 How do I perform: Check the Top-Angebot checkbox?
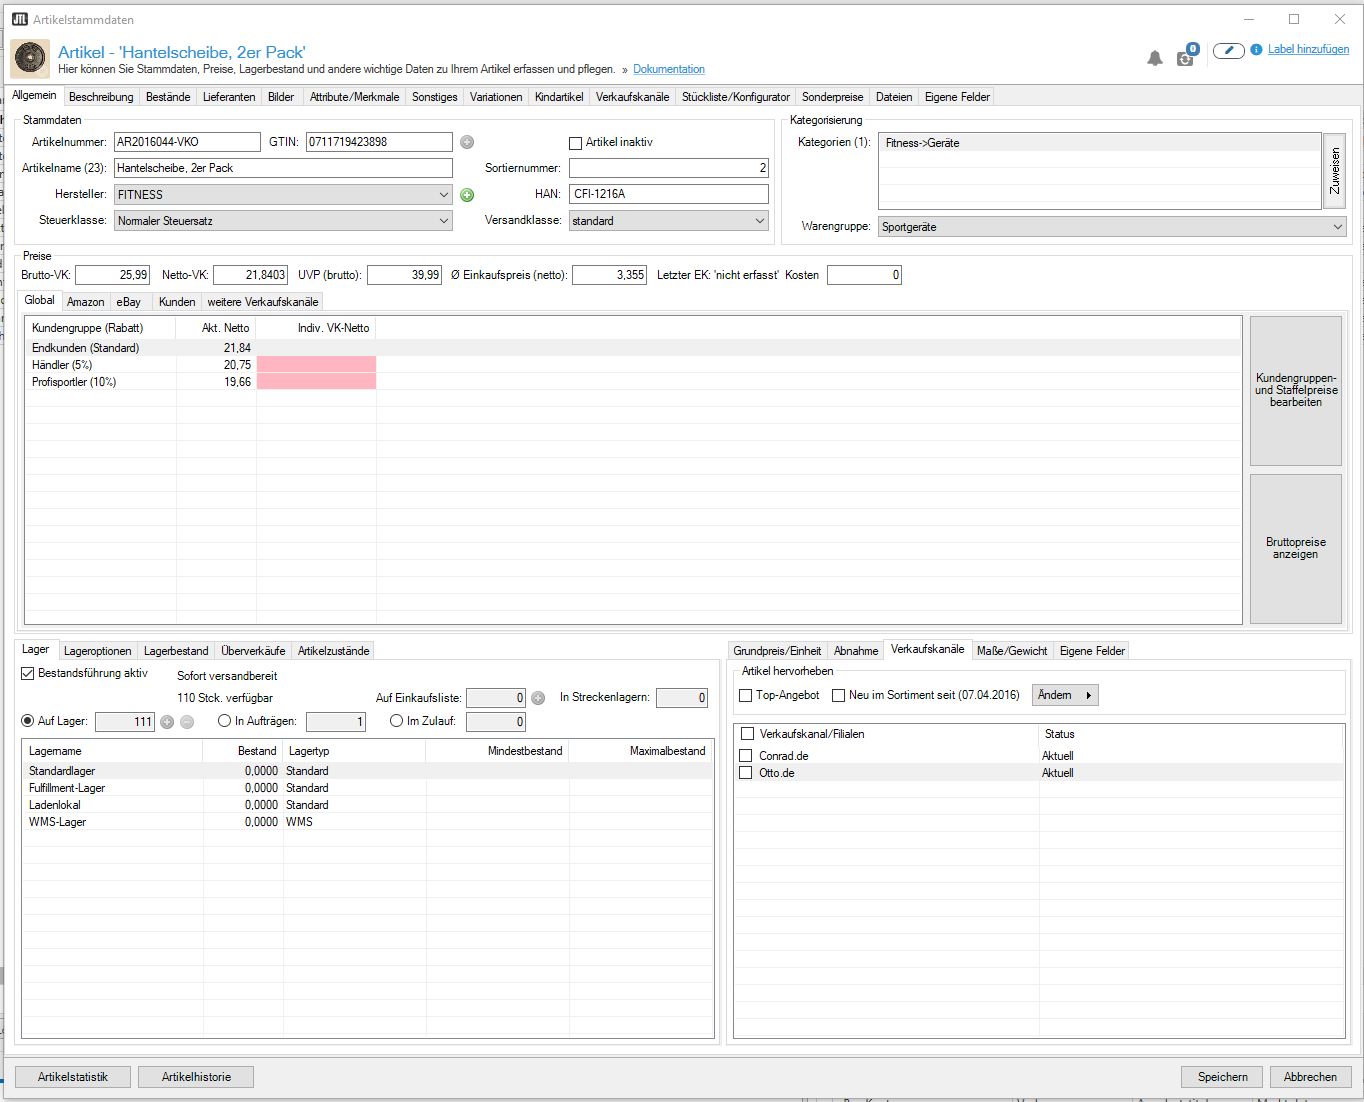point(746,696)
